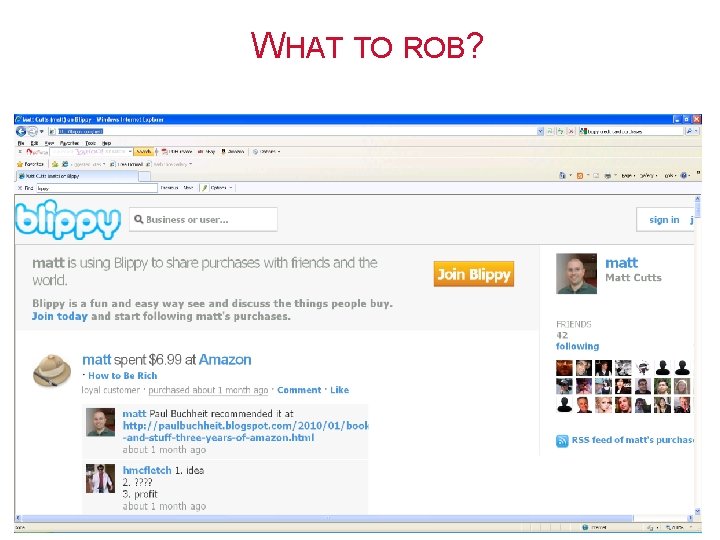Click the browser Forward arrow button
This screenshot has width=720, height=540.
pyautogui.click(x=32, y=132)
